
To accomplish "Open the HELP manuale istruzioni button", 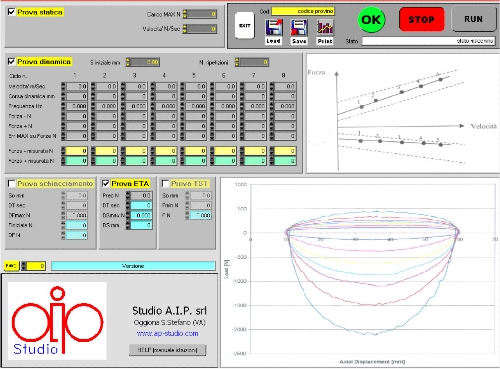I will pos(167,350).
